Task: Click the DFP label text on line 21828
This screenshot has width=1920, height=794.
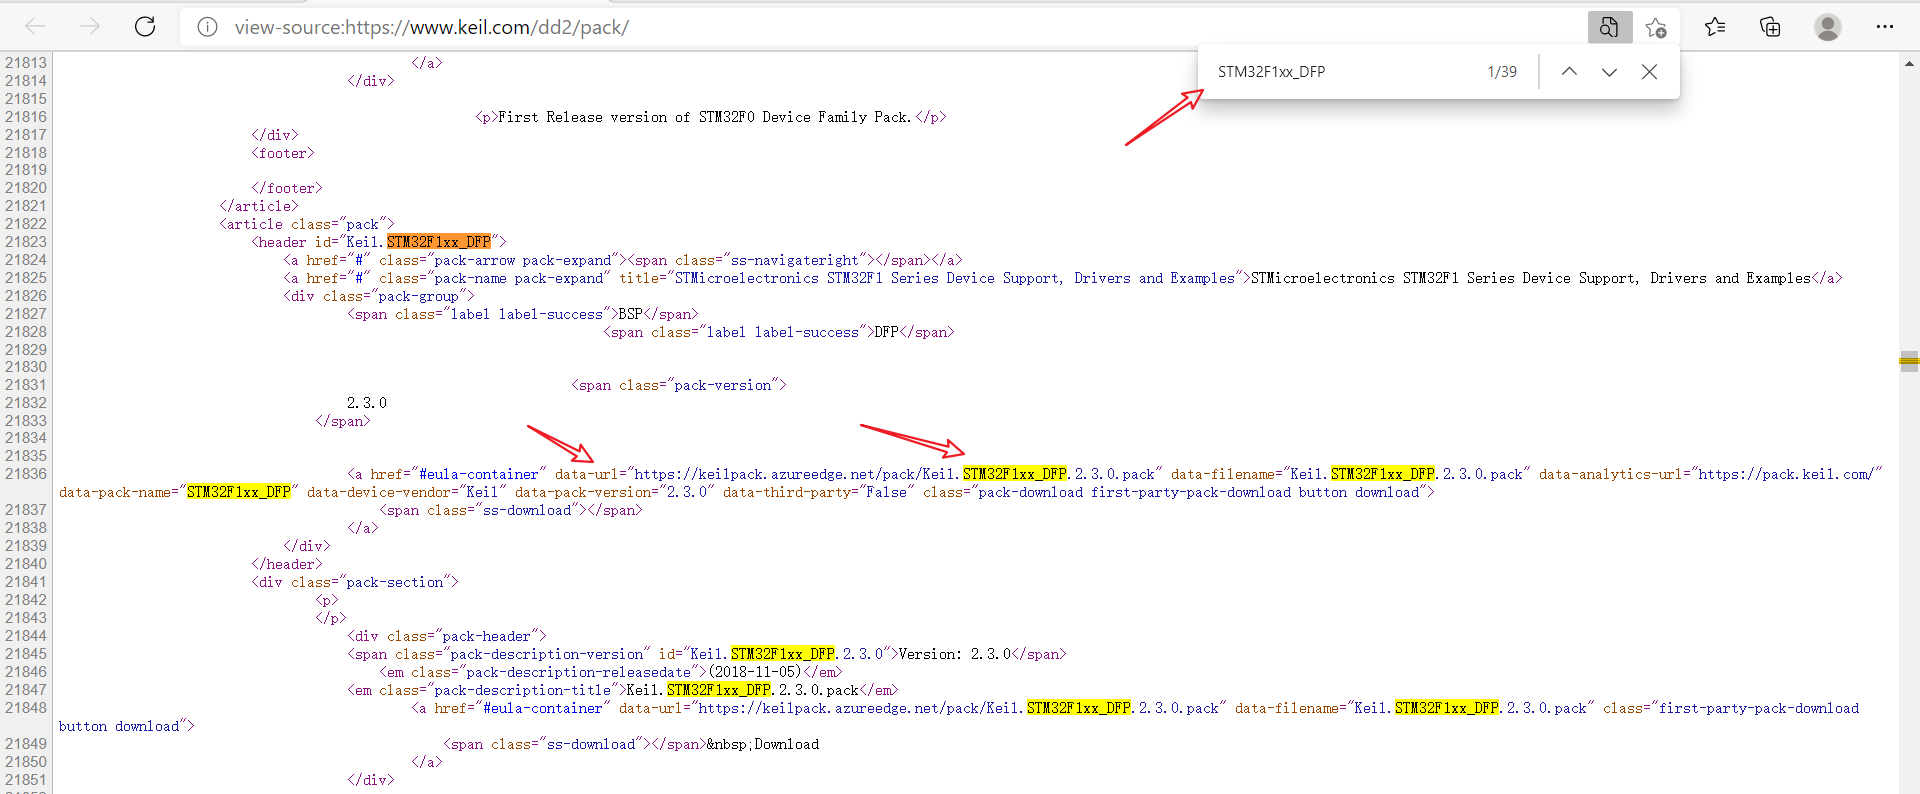Action: click(887, 332)
